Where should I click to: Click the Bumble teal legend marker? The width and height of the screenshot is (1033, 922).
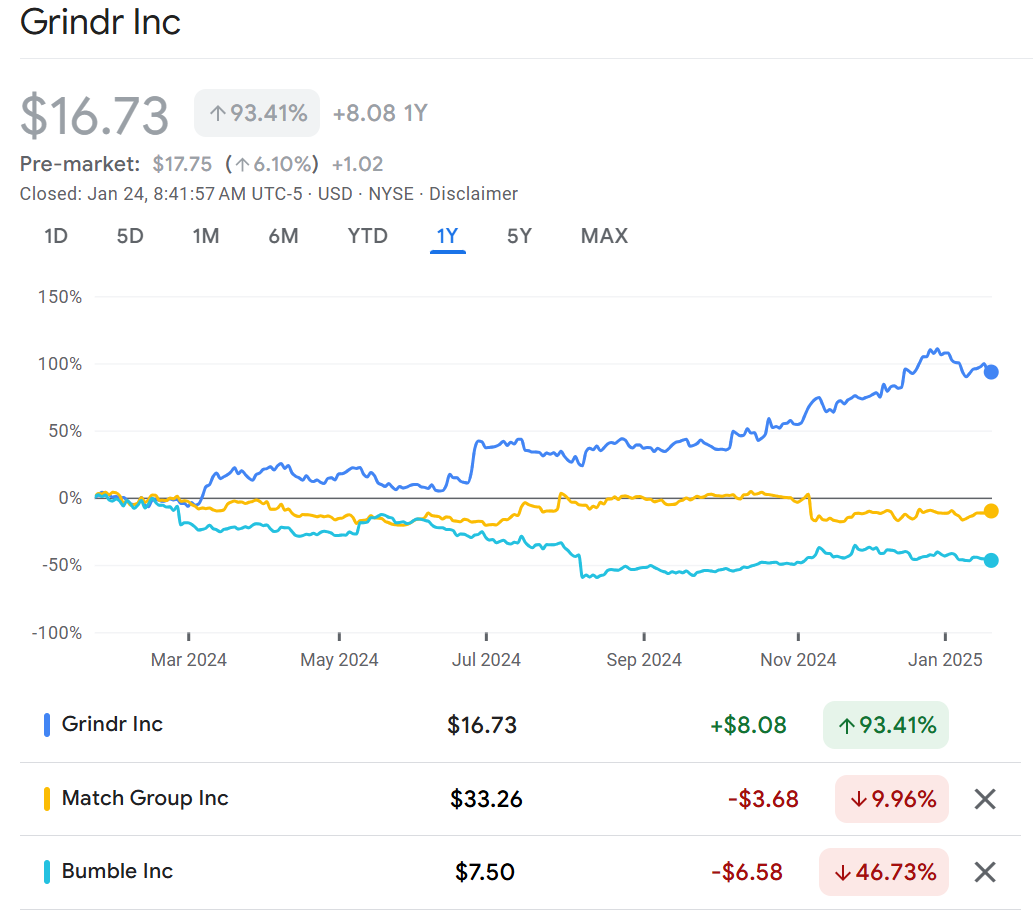[47, 872]
